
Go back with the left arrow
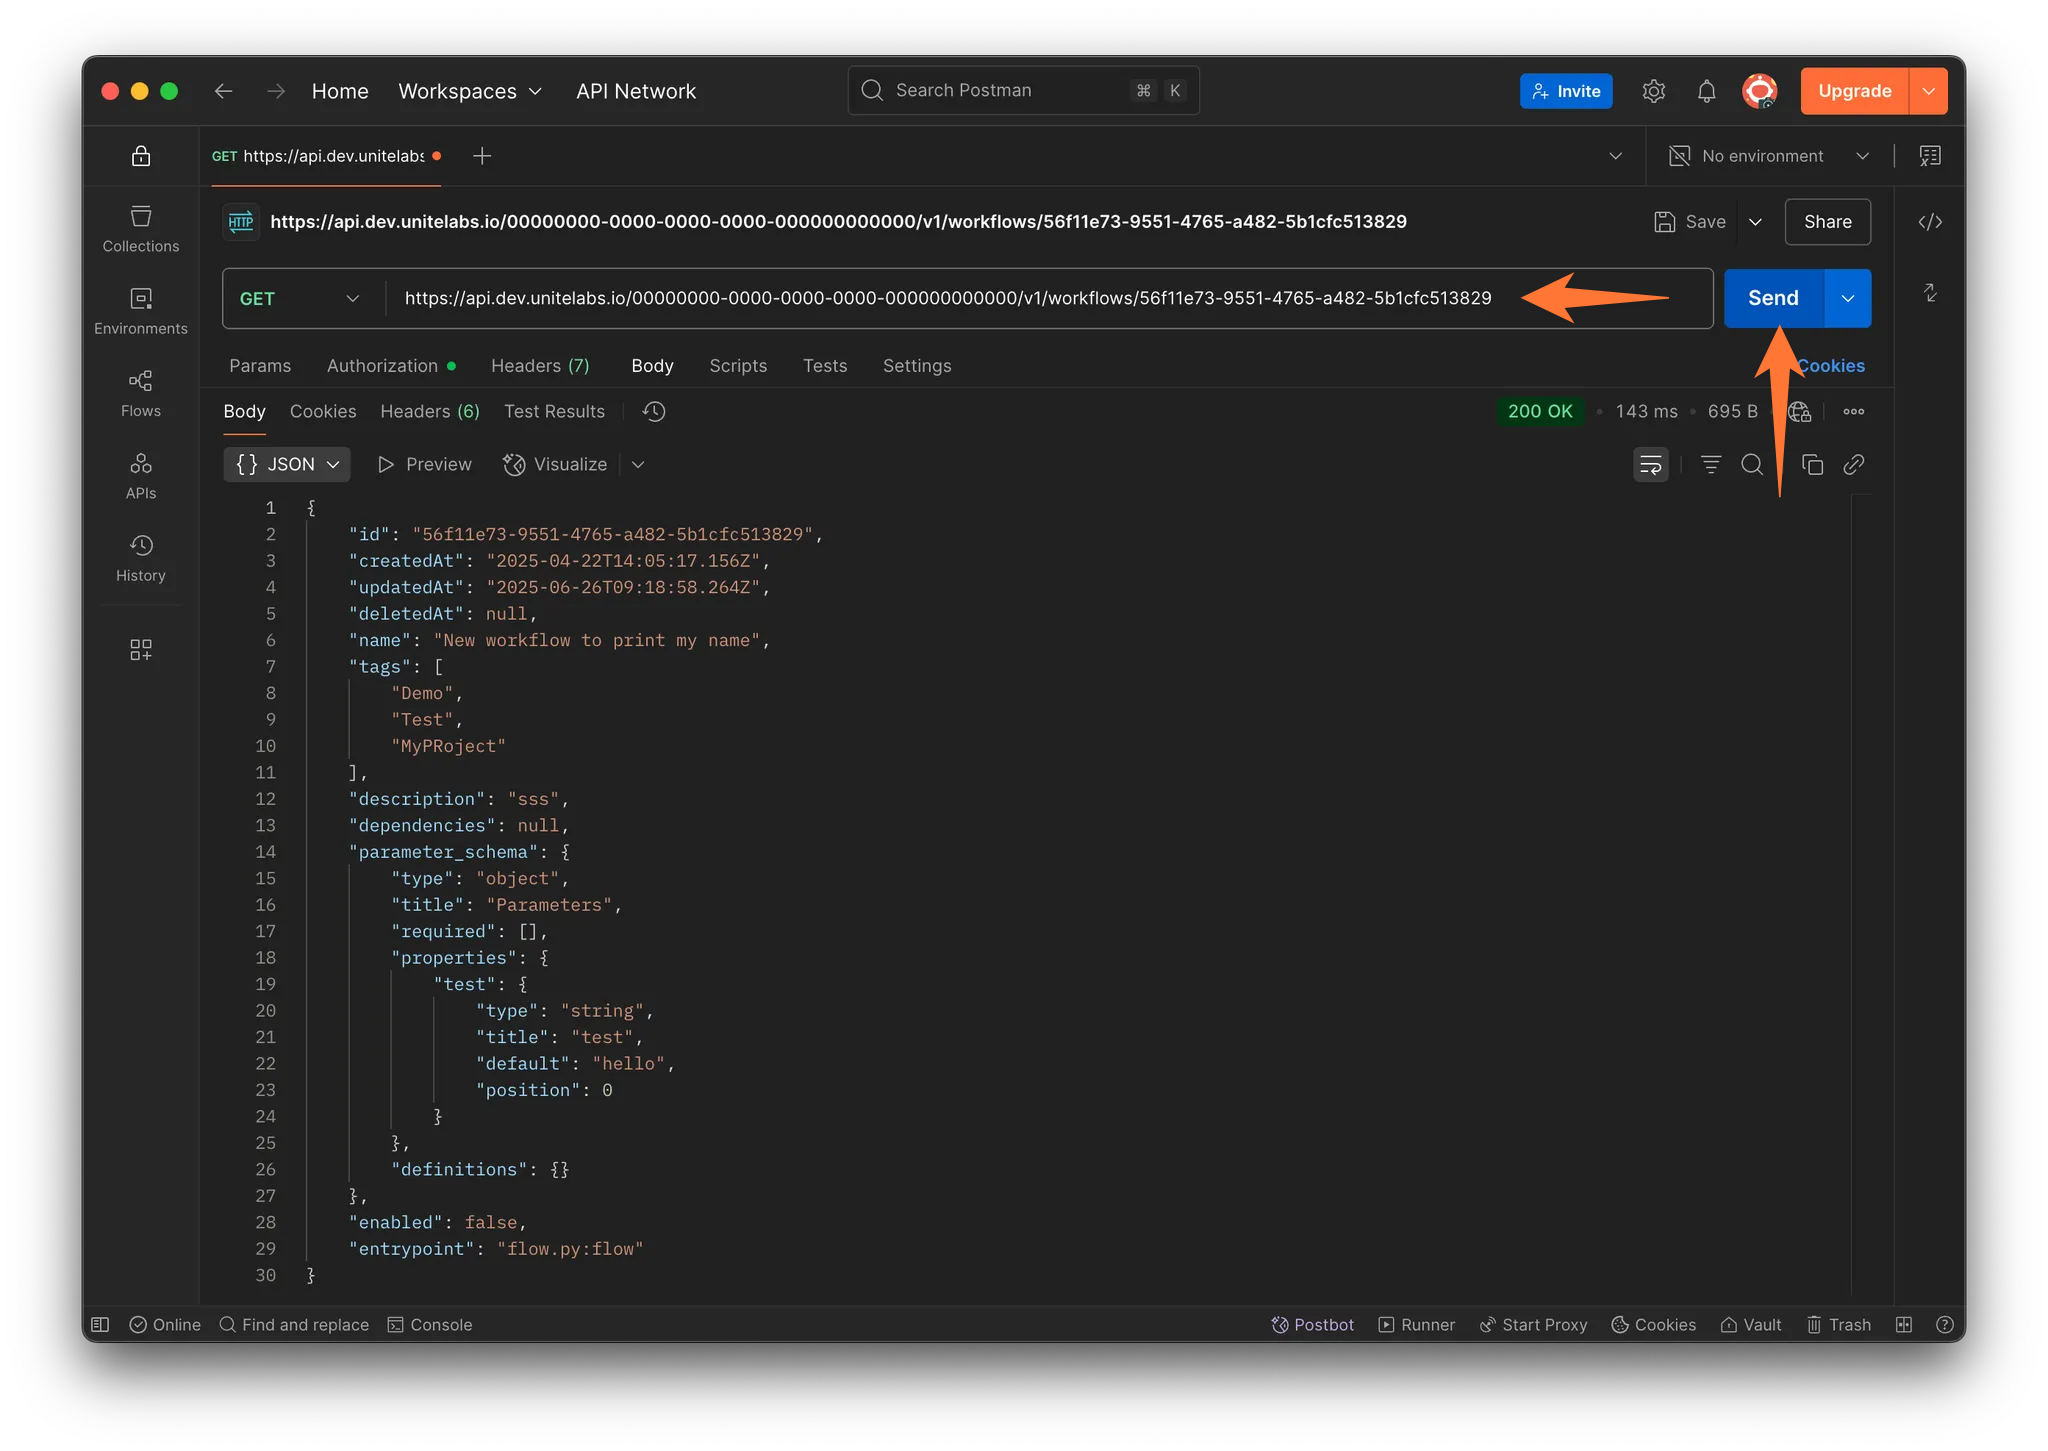pyautogui.click(x=223, y=91)
